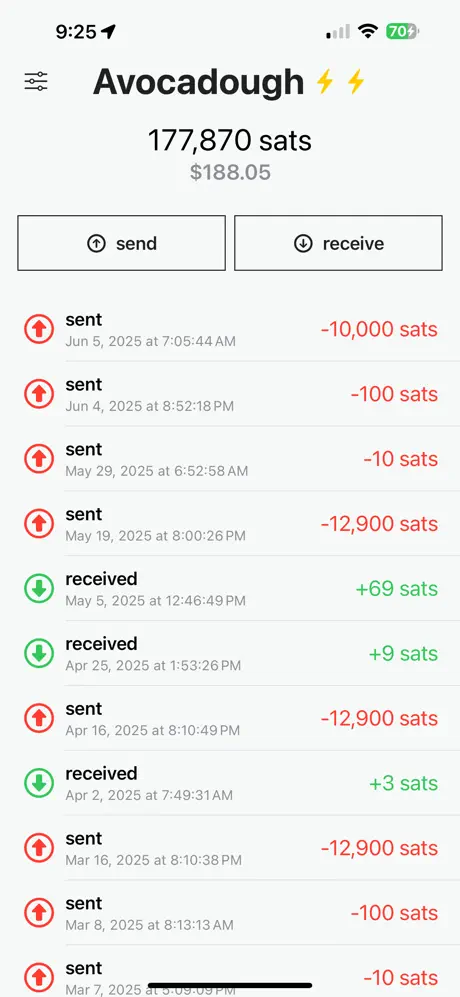
Task: Open the May 29 -10 sats transaction
Action: tap(230, 459)
